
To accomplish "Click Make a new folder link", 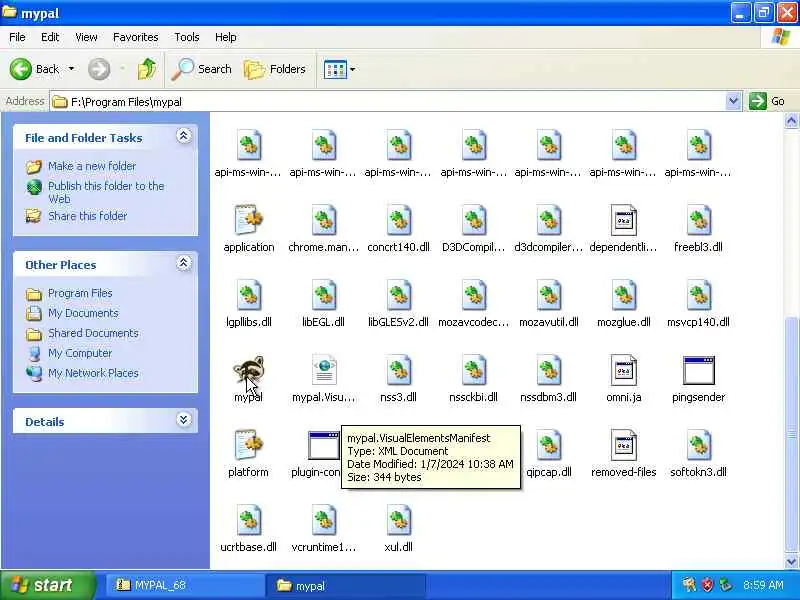I will click(x=92, y=166).
